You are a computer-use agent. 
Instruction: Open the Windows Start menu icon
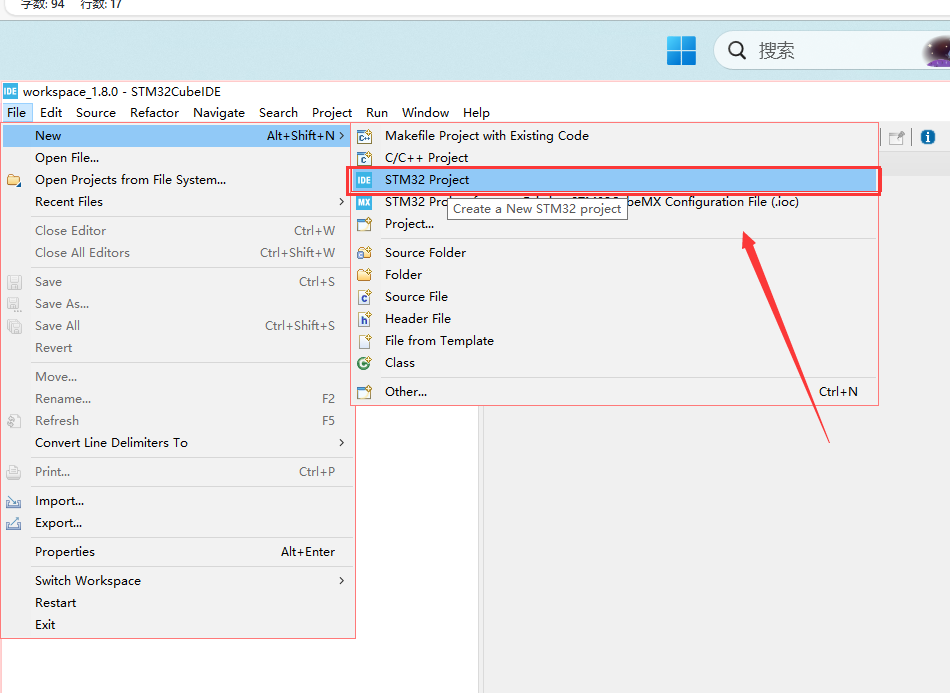click(x=681, y=50)
